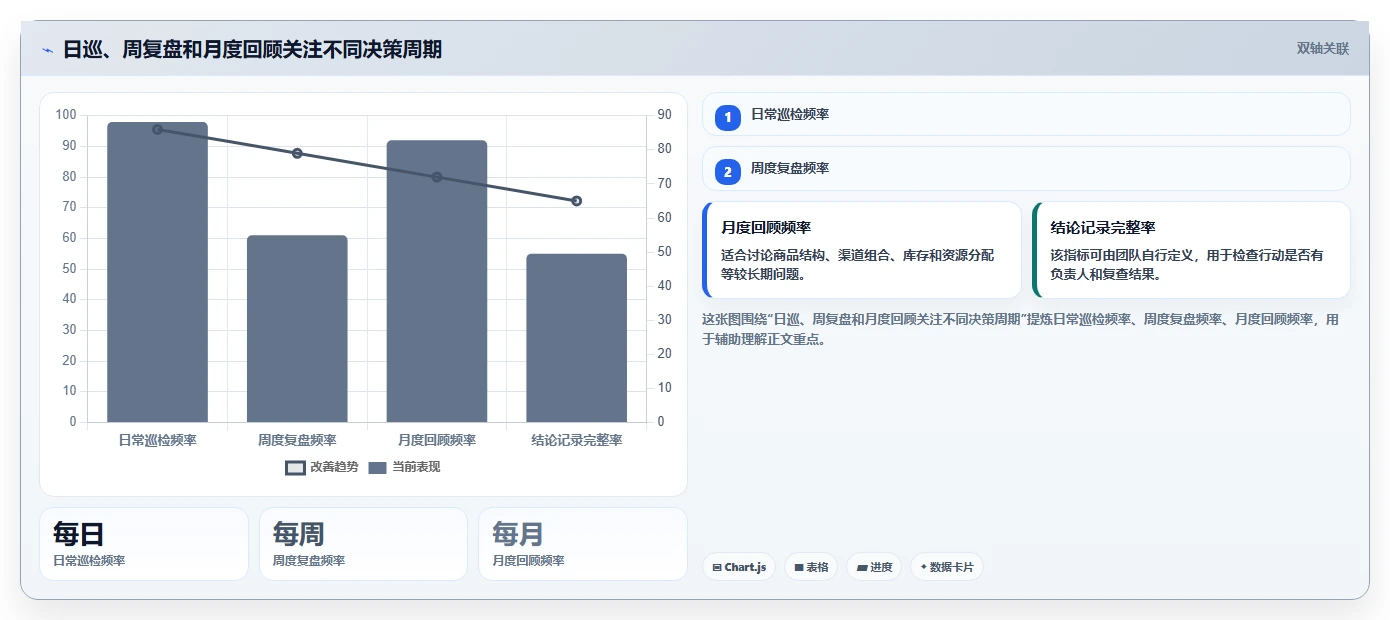This screenshot has width=1390, height=620.
Task: Click the chart title 日巡、周复盘和月度回顾关注不同决策周期
Action: pos(252,49)
